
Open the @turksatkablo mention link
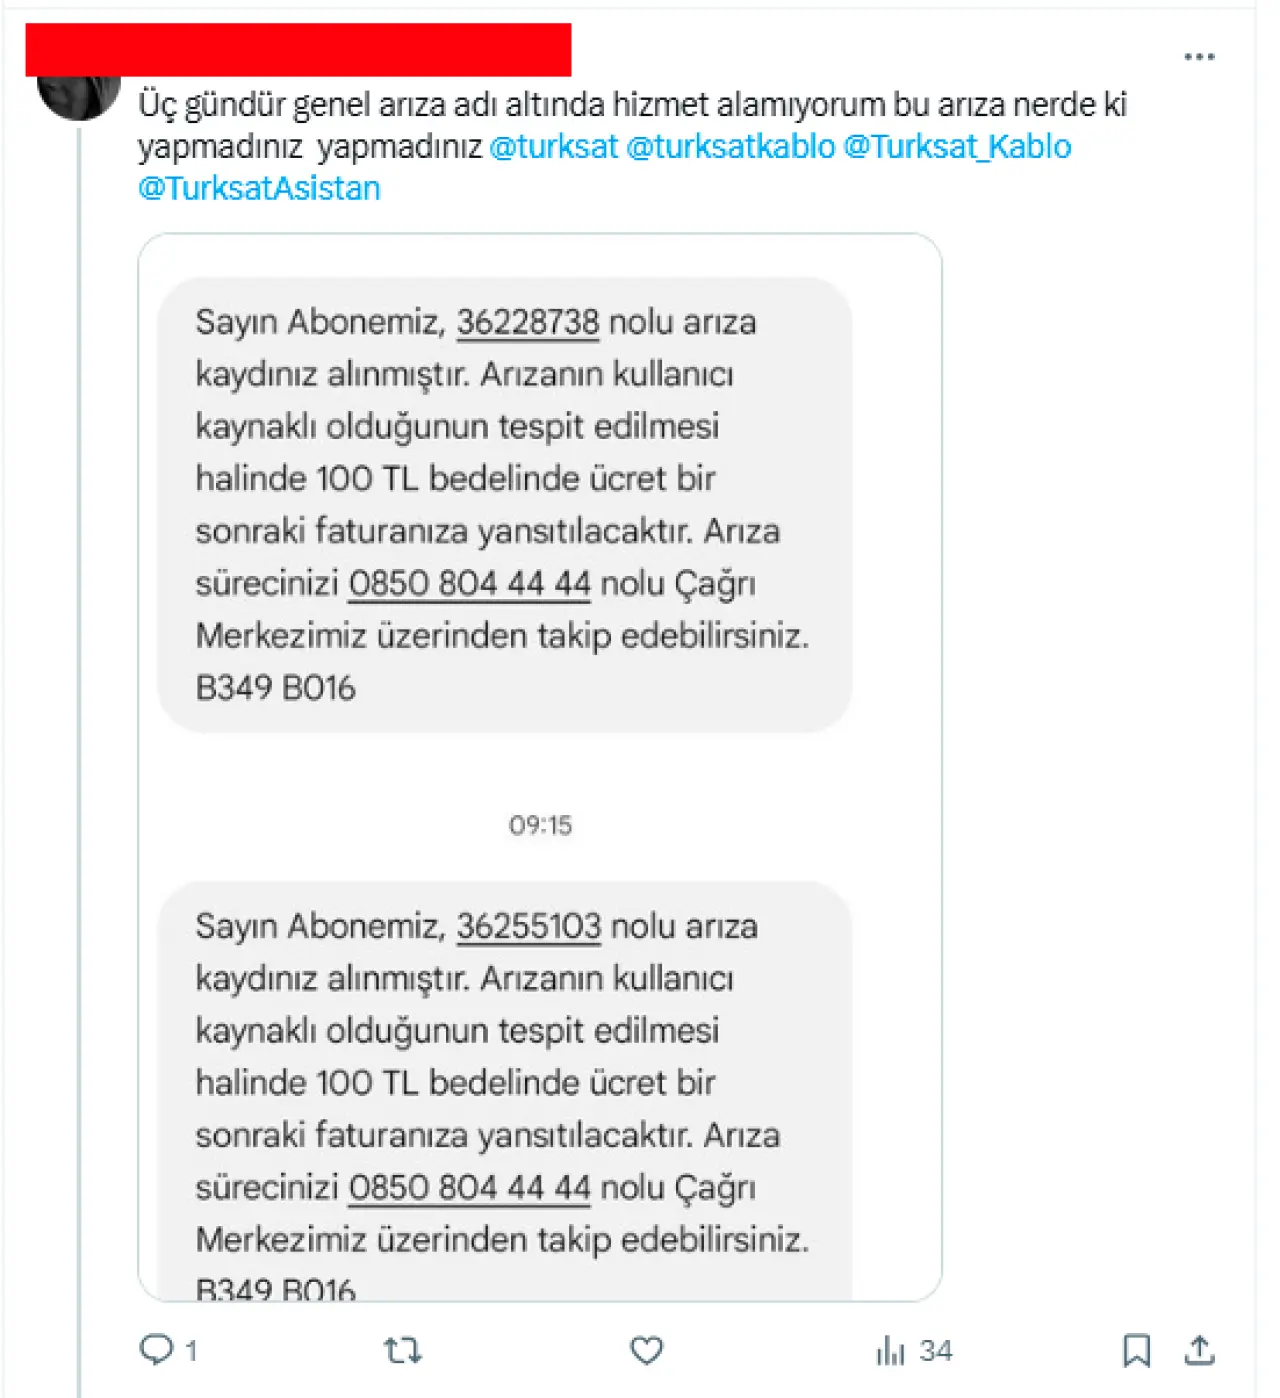pyautogui.click(x=730, y=146)
